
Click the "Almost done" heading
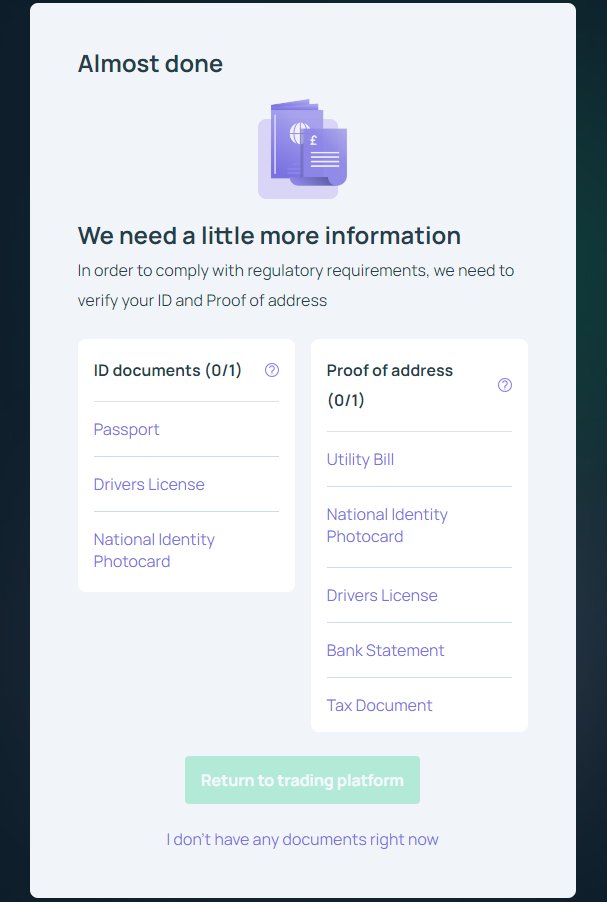point(150,64)
